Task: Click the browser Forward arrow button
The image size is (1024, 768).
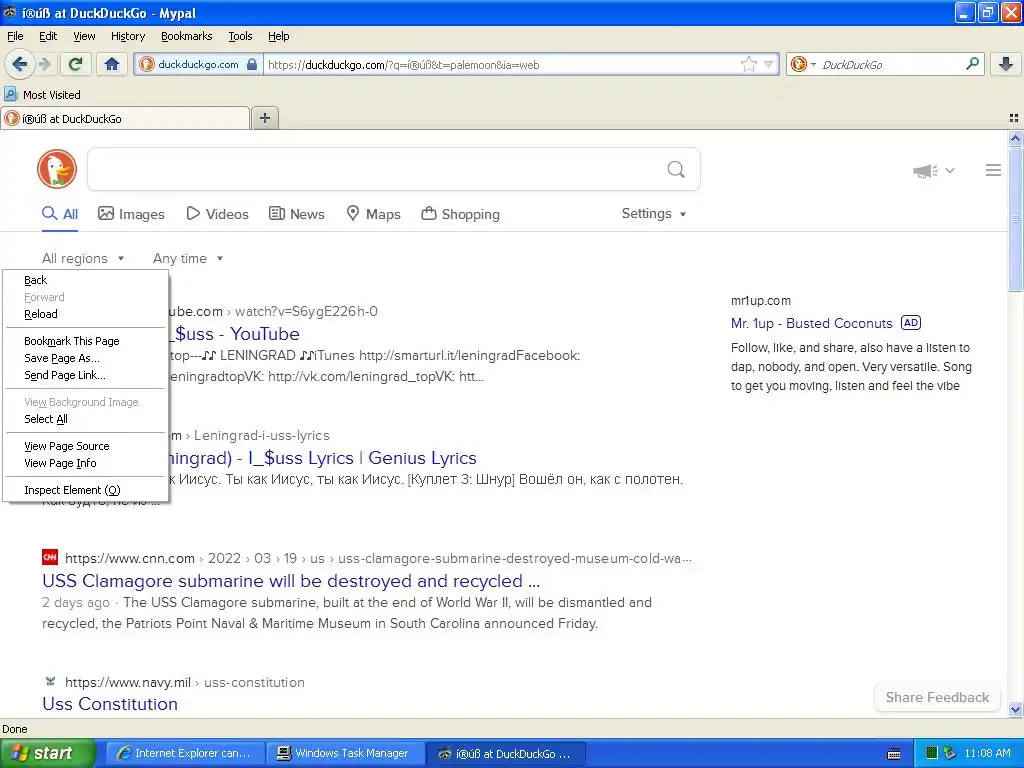Action: tap(44, 64)
